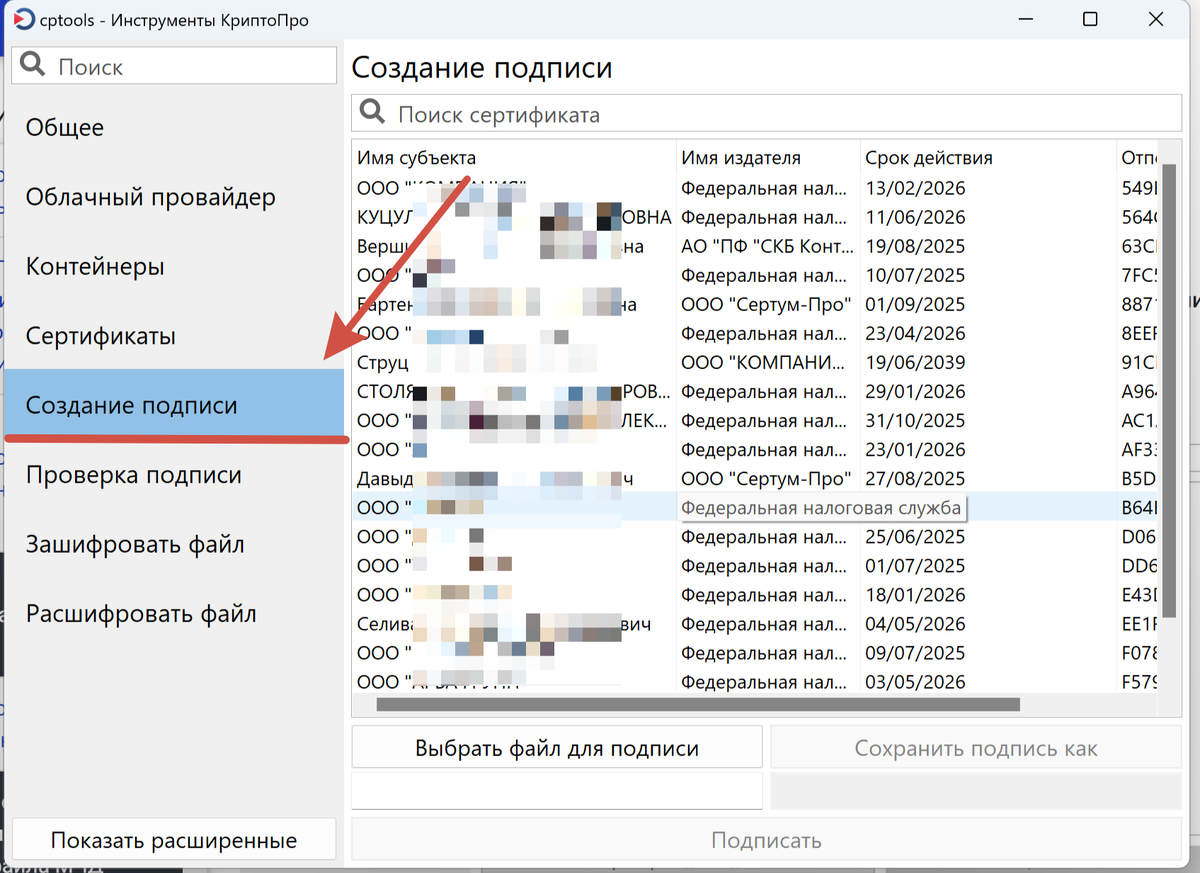Select the Создание подписи section
The height and width of the screenshot is (873, 1200).
pyautogui.click(x=174, y=405)
